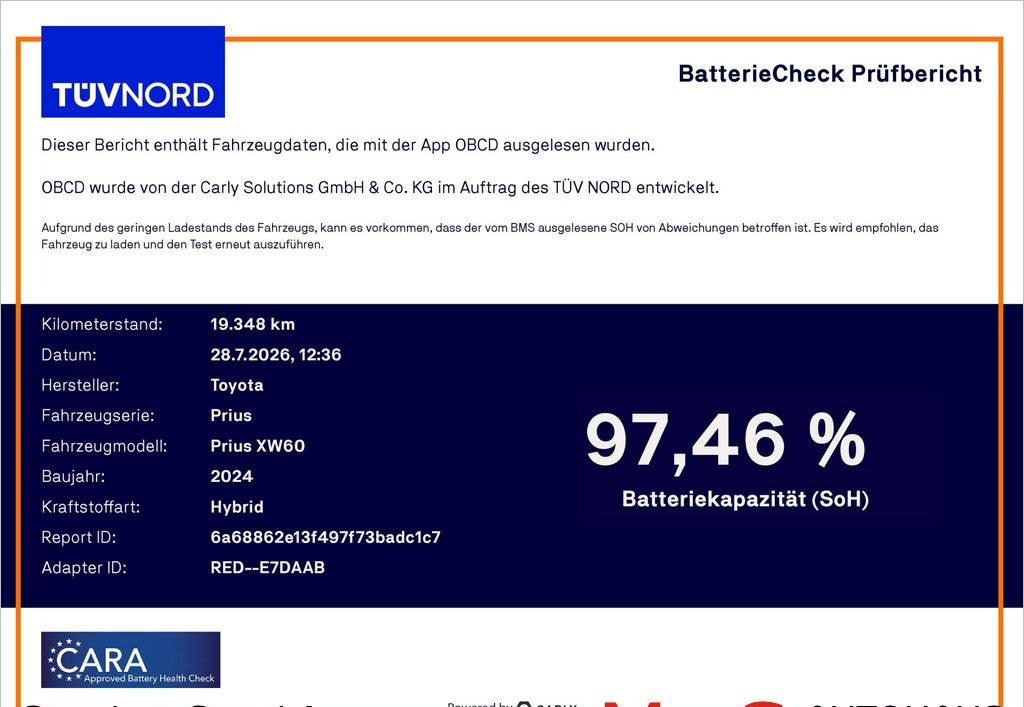Select the "Adapter ID:" label
Image resolution: width=1024 pixels, height=707 pixels.
84,568
